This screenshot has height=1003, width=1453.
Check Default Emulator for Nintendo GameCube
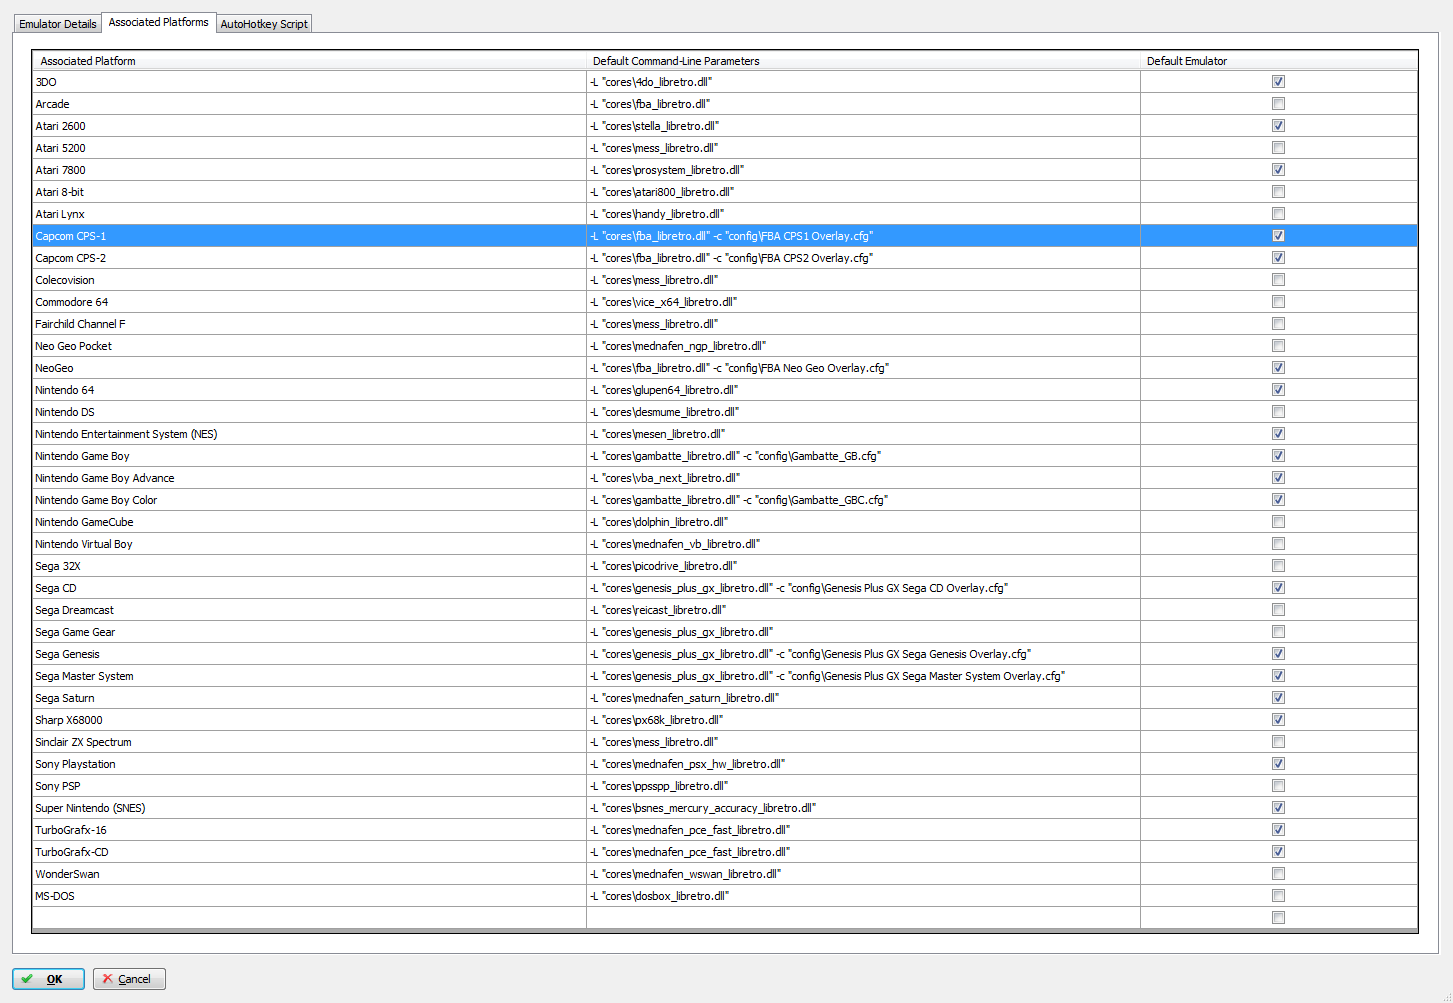(x=1278, y=522)
